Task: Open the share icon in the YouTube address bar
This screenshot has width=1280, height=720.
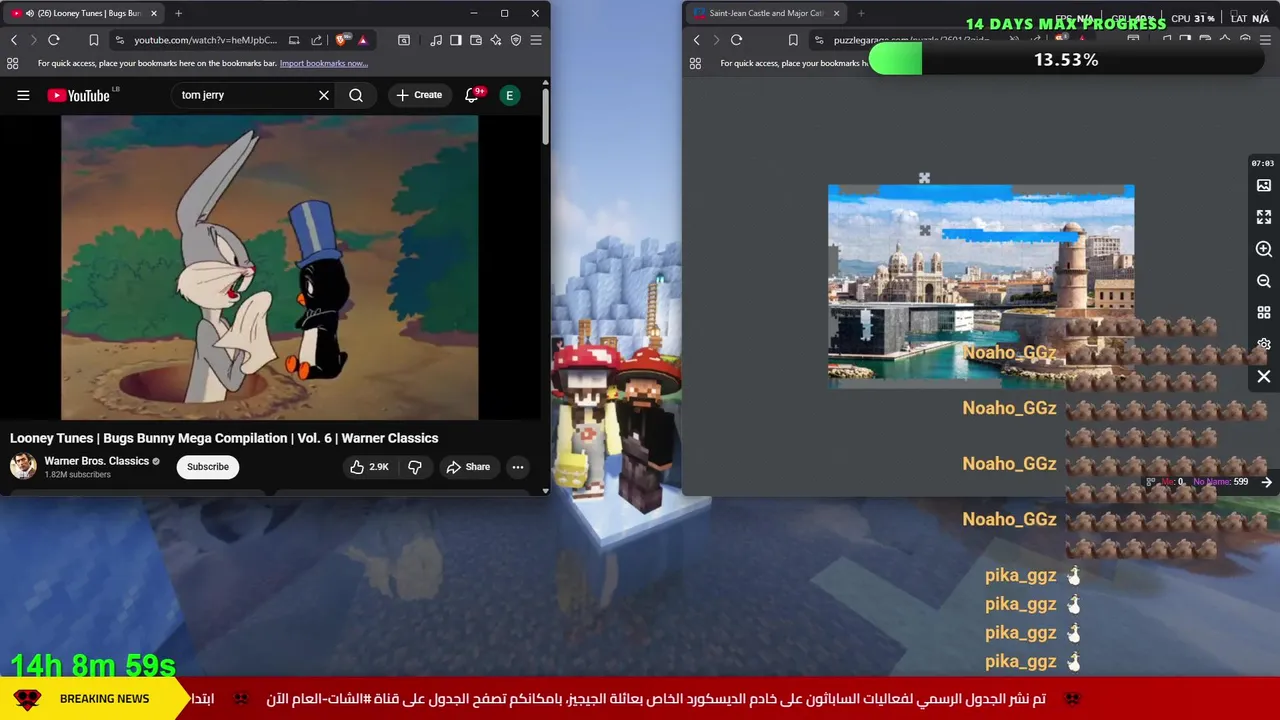Action: coord(316,40)
